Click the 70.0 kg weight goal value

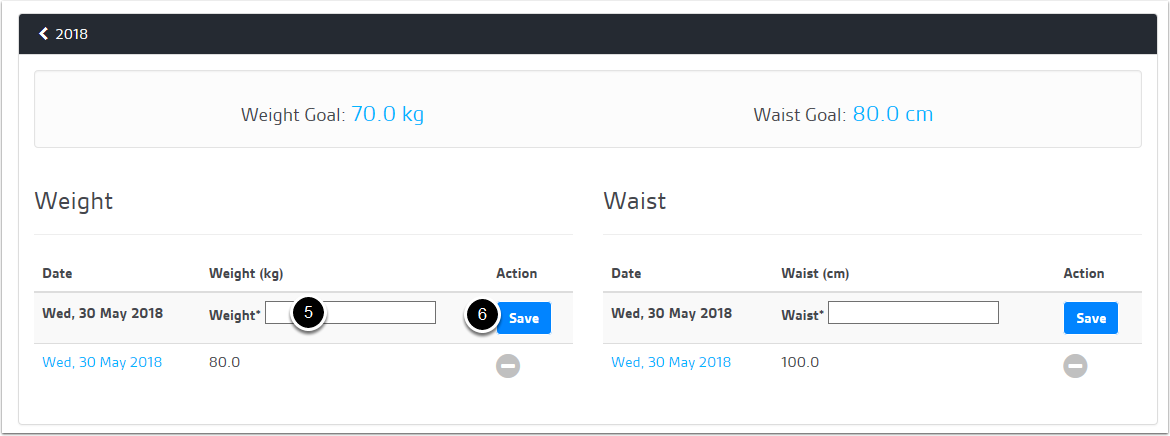coord(387,114)
